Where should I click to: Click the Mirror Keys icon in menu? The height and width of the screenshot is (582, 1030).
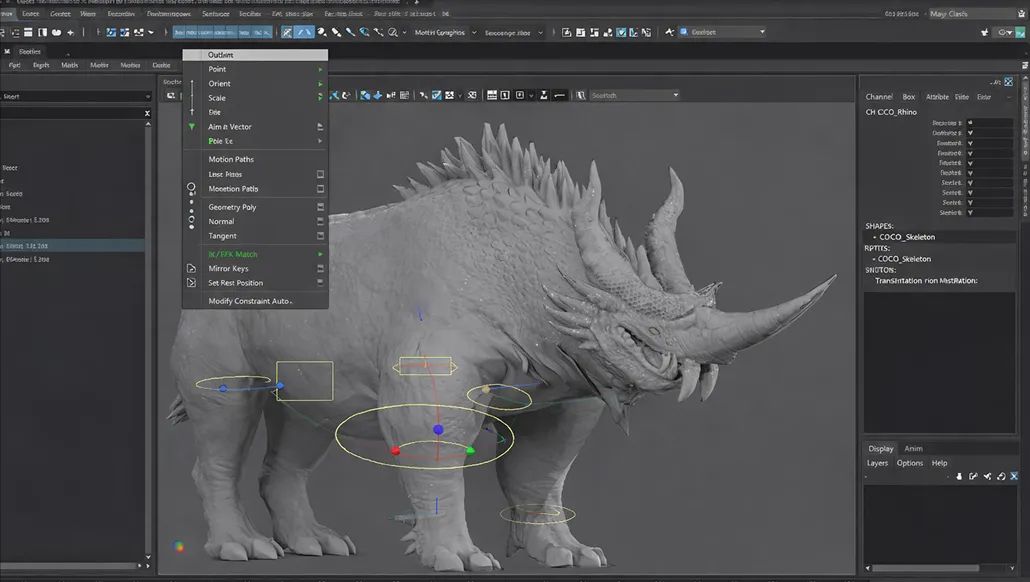pyautogui.click(x=191, y=268)
